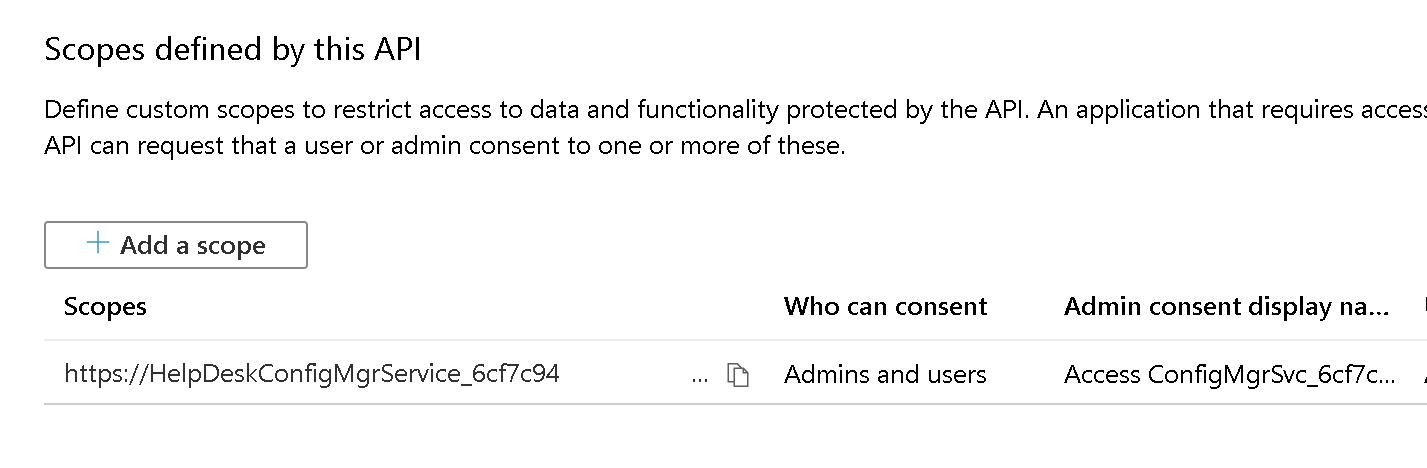The image size is (1427, 468).
Task: Click the cut-off column header at far right
Action: click(1423, 306)
